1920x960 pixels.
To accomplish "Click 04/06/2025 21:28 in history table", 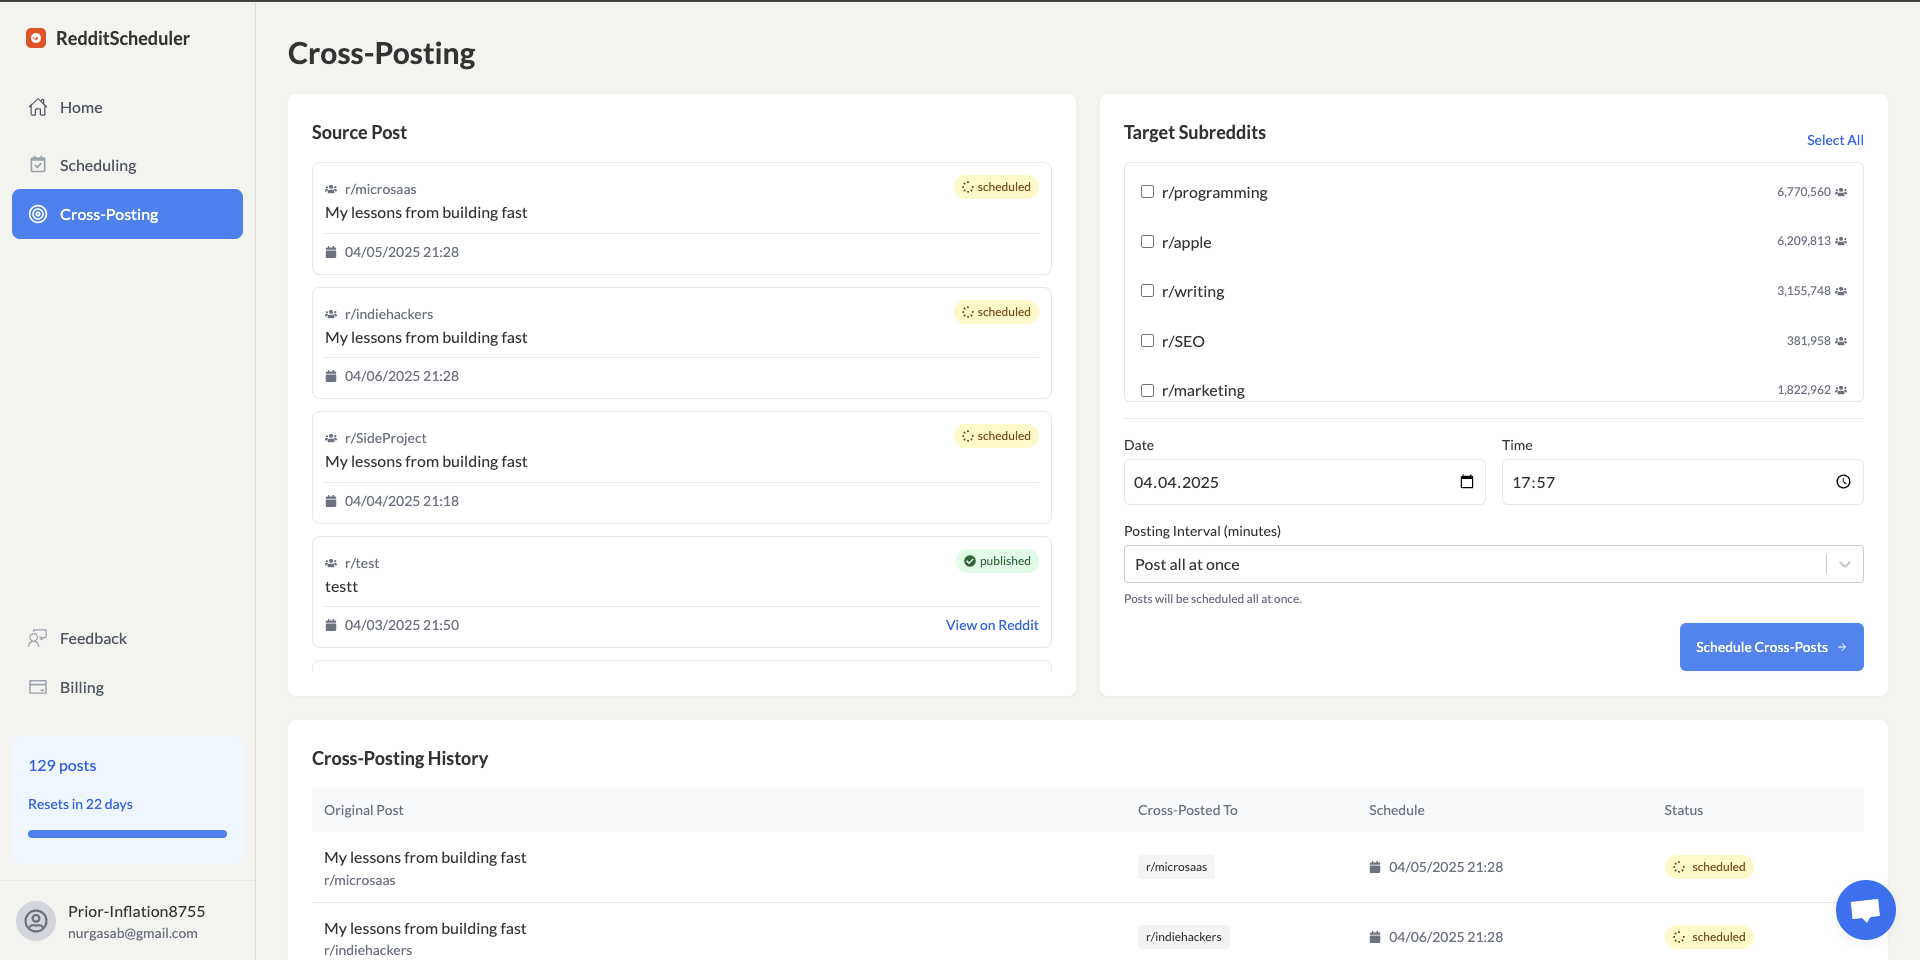I will 1445,937.
